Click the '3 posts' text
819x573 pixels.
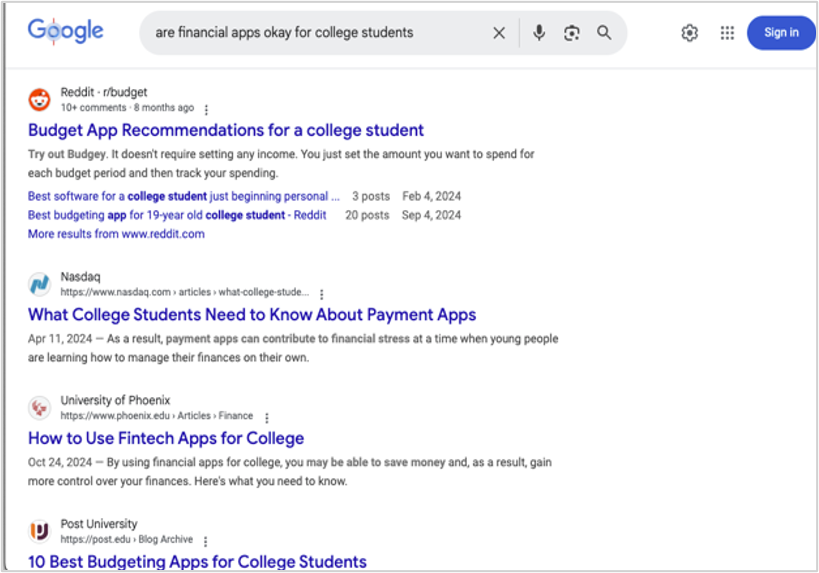tap(371, 196)
